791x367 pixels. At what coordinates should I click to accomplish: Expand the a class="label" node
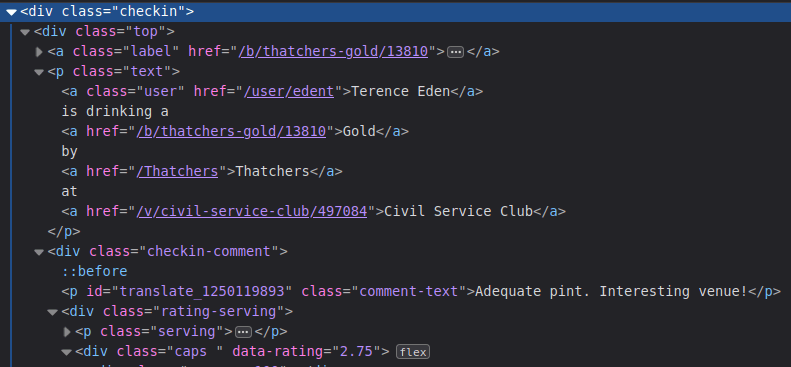click(39, 52)
